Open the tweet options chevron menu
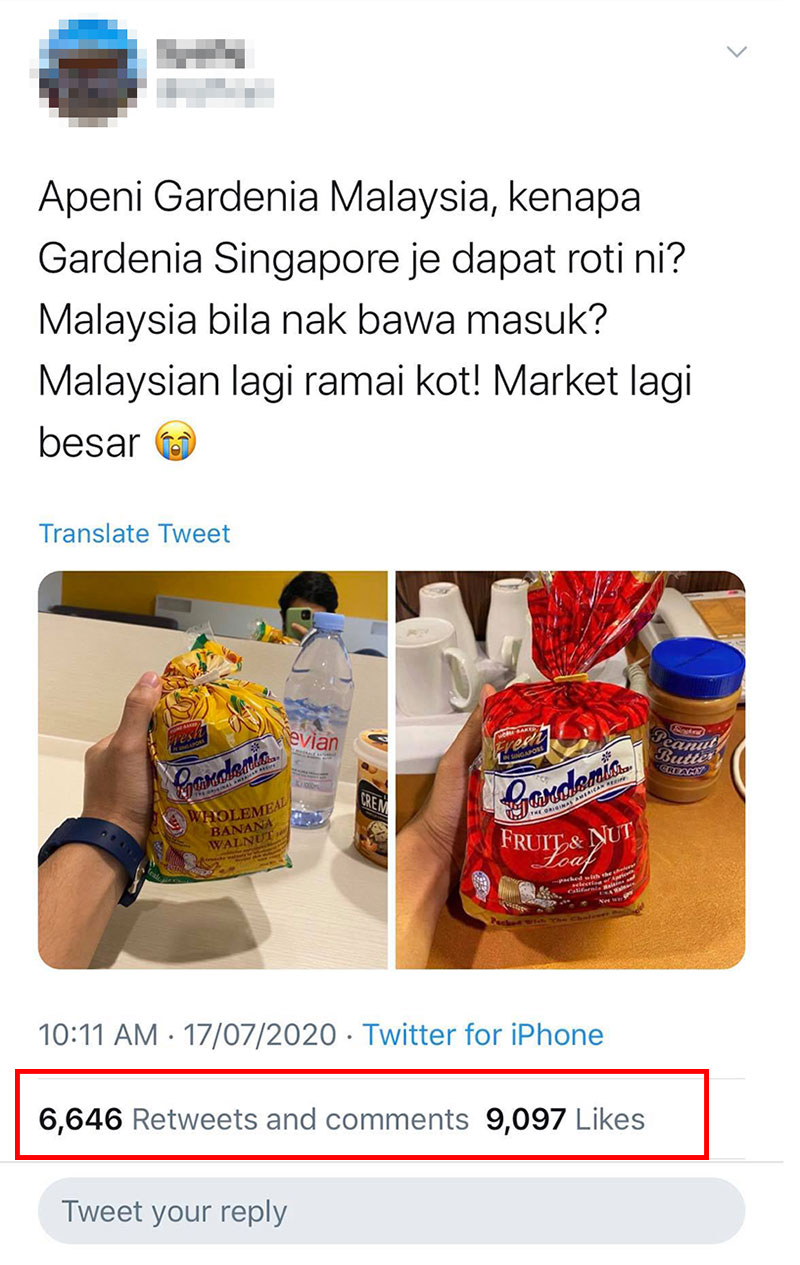Viewport: 800px width, 1265px height. [x=736, y=52]
